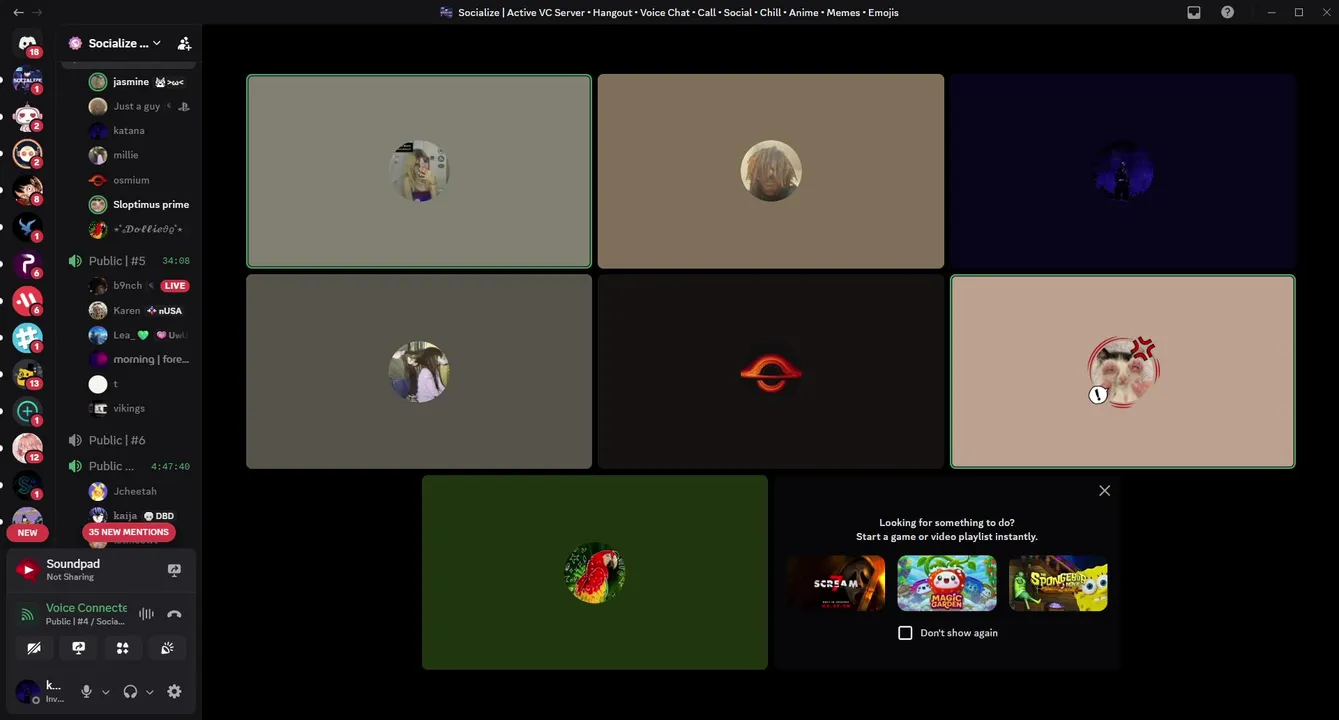
Task: Open the help question mark icon
Action: pyautogui.click(x=1227, y=12)
